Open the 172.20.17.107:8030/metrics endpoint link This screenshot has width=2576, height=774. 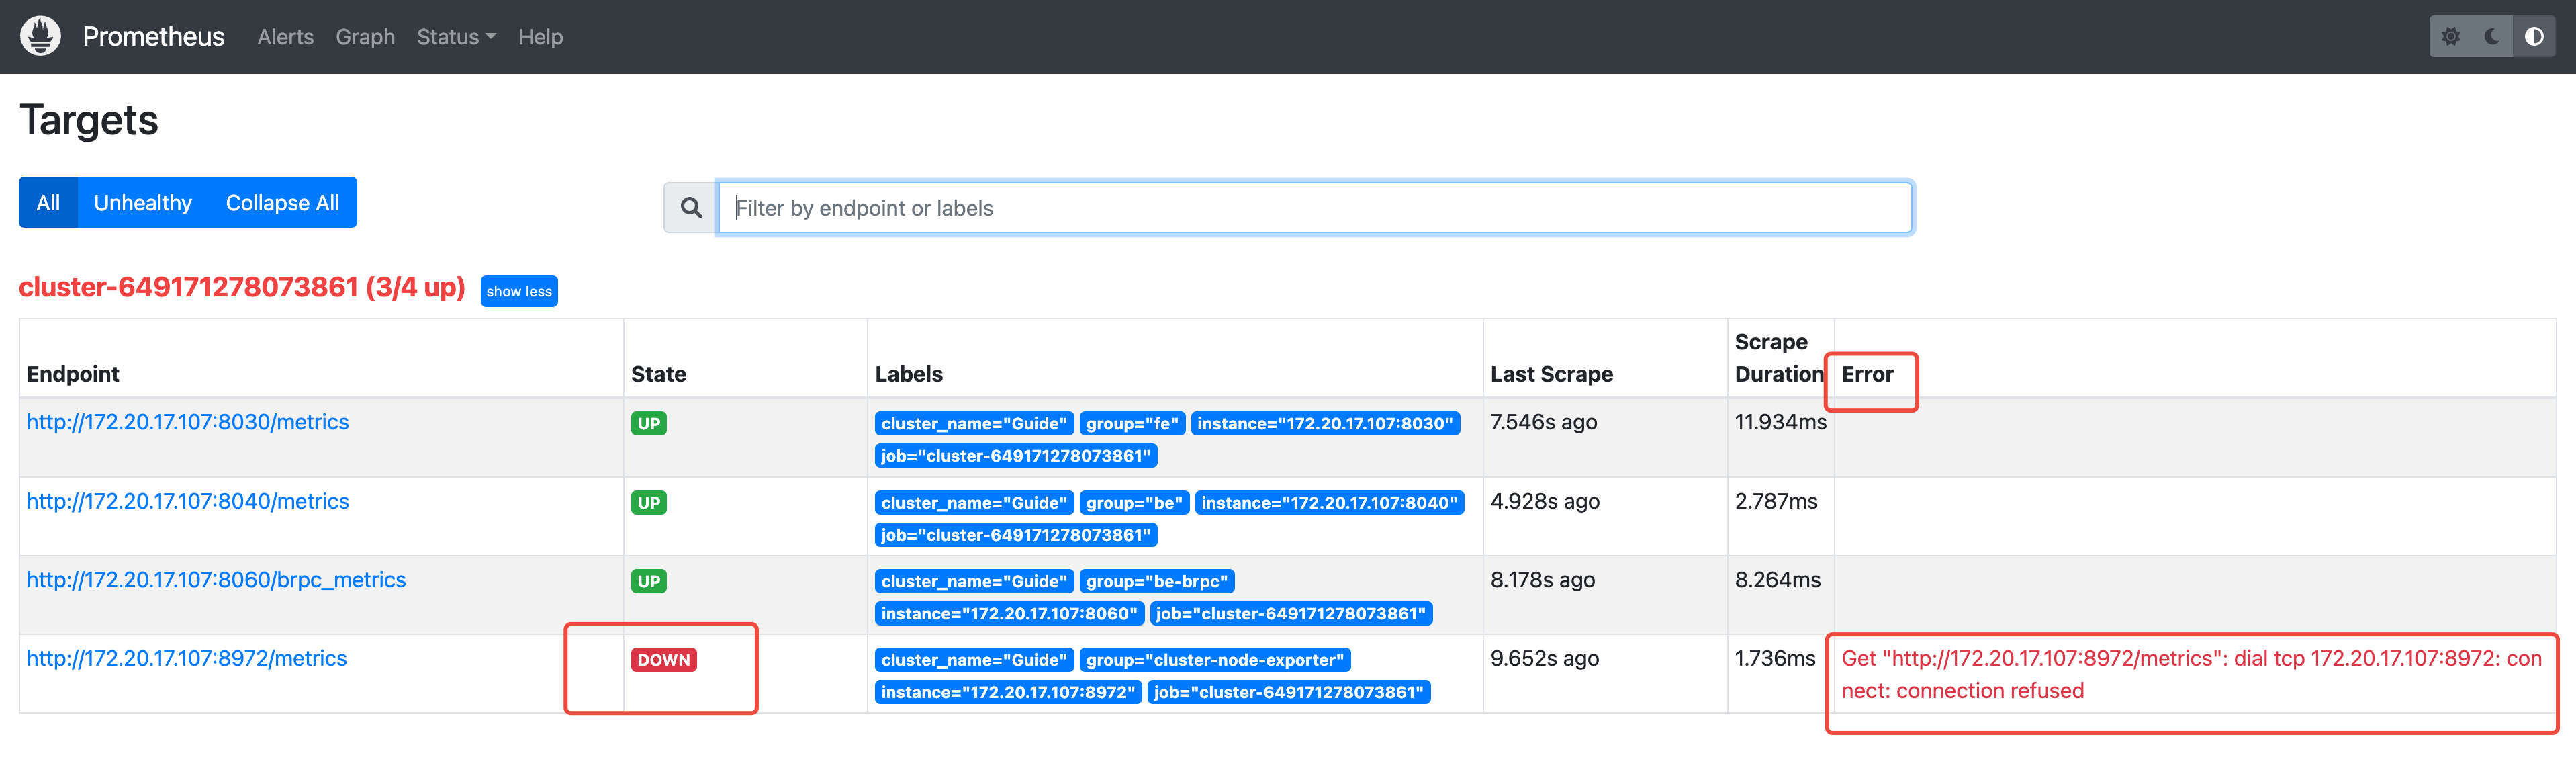coord(188,422)
